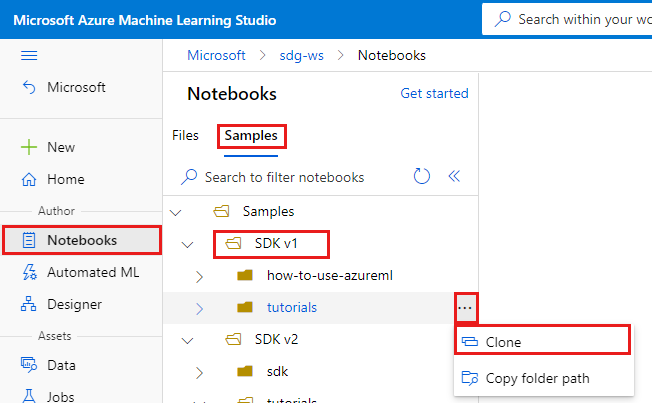The height and width of the screenshot is (403, 652).
Task: Select the Data item under Assets
Action: click(61, 365)
